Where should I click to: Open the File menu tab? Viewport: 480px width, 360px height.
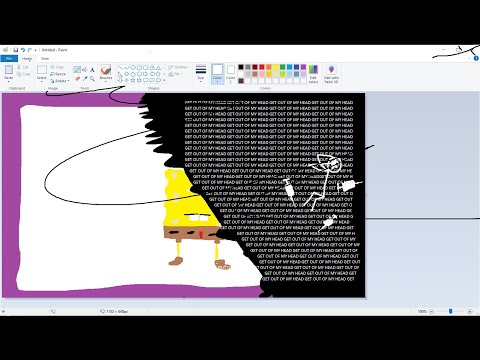(x=9, y=59)
